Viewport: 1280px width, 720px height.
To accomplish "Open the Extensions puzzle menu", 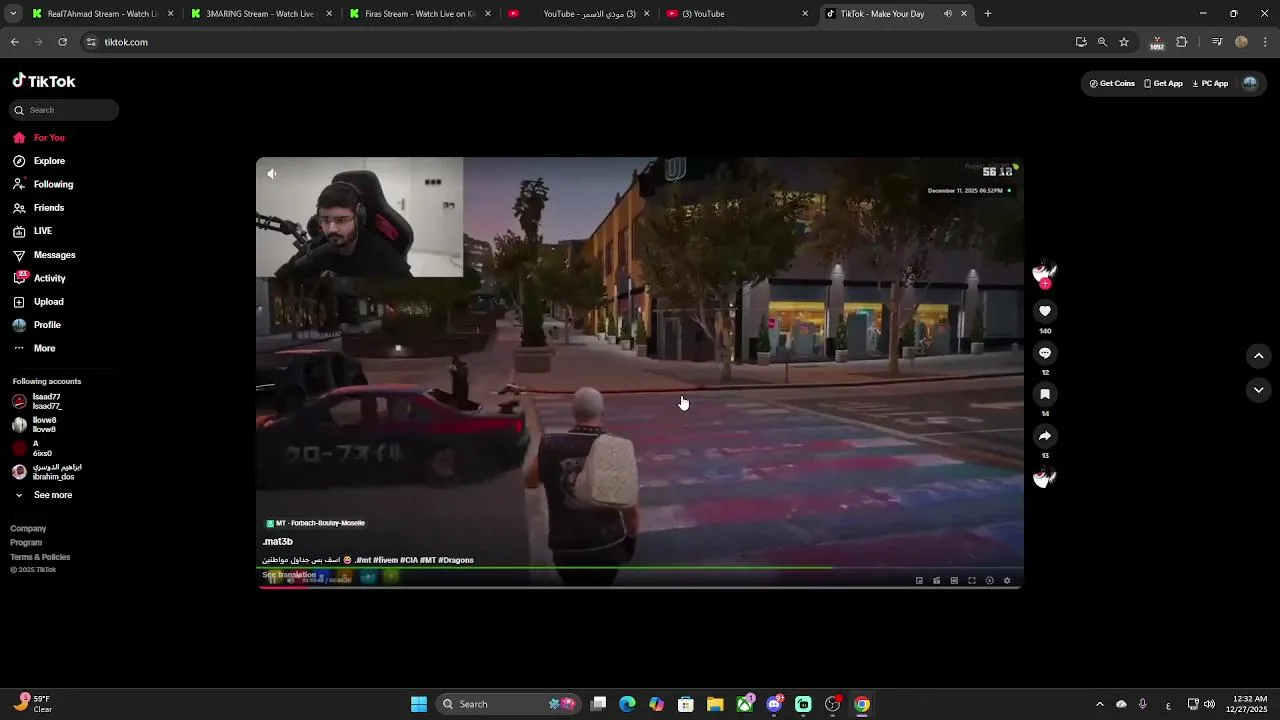I will (1182, 42).
